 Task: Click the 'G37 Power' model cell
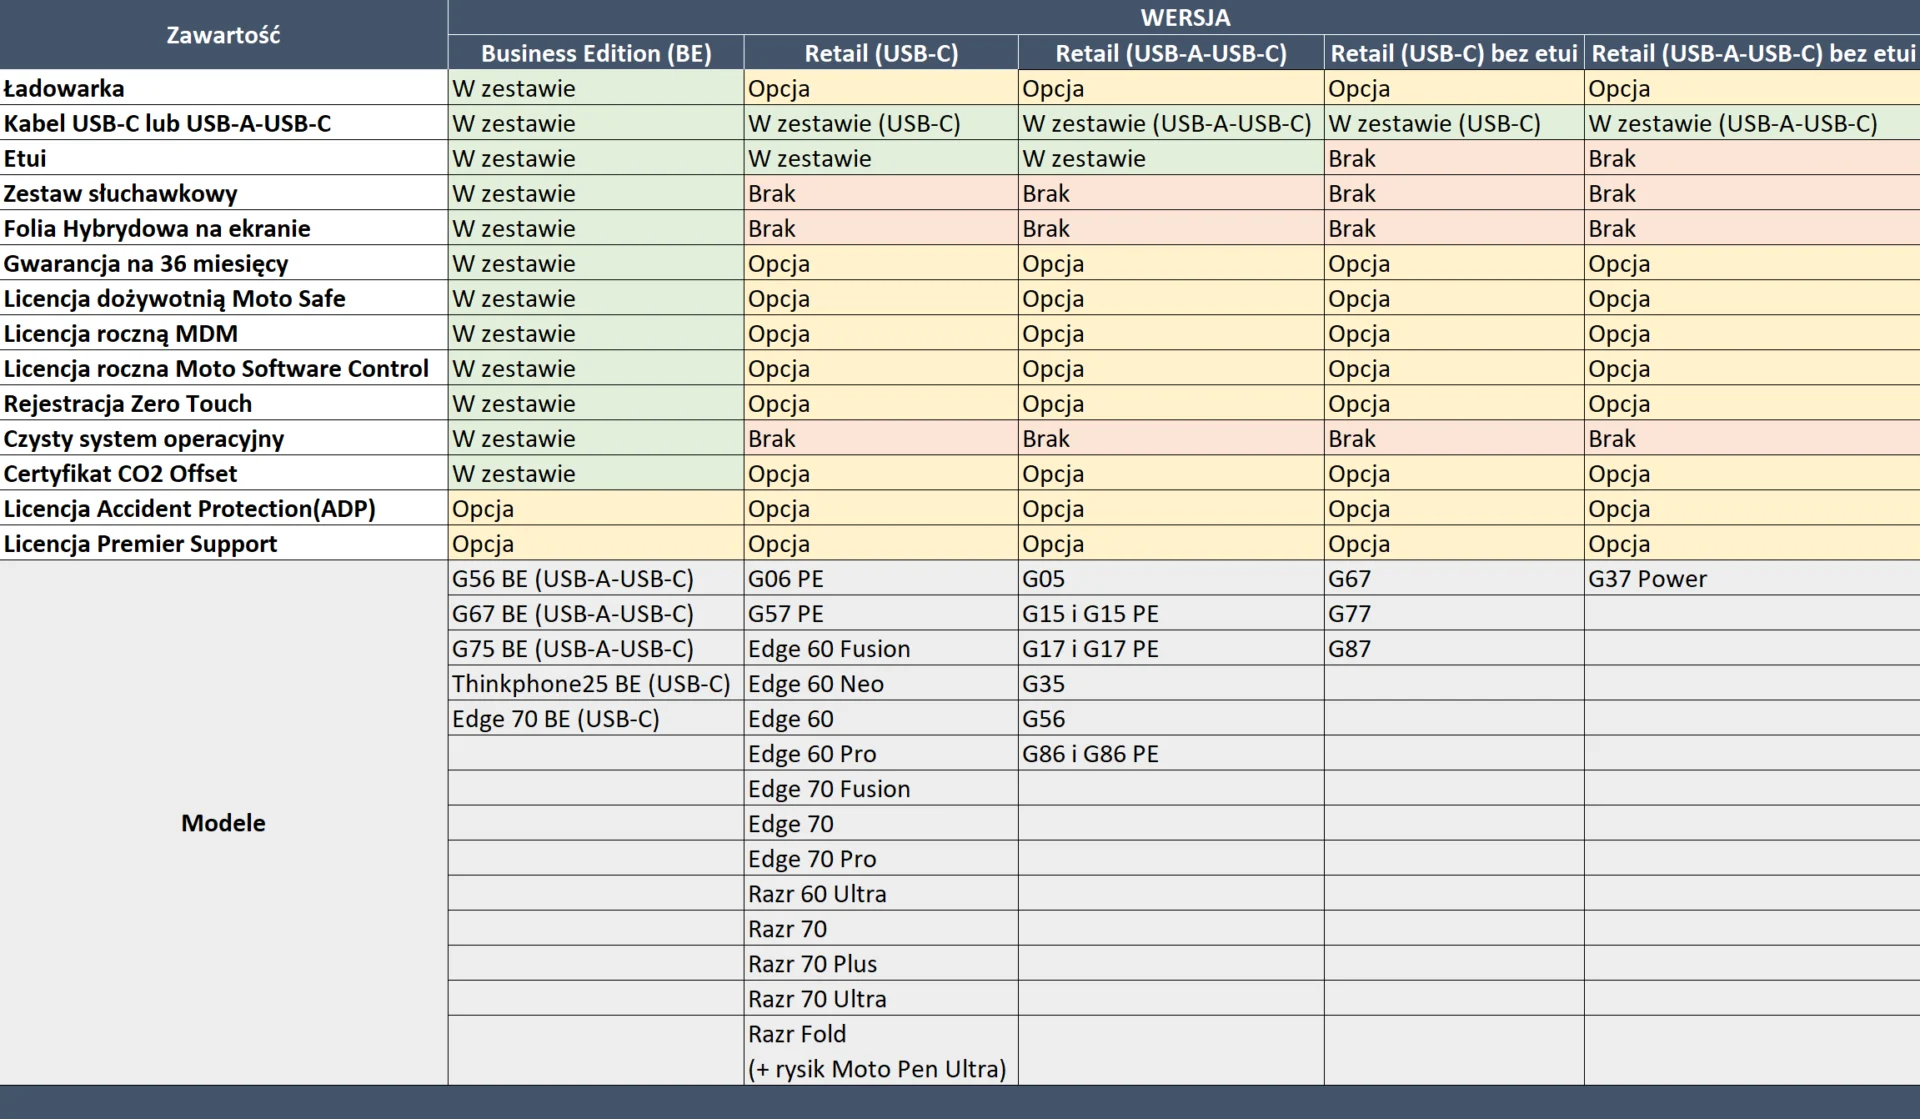point(1752,578)
